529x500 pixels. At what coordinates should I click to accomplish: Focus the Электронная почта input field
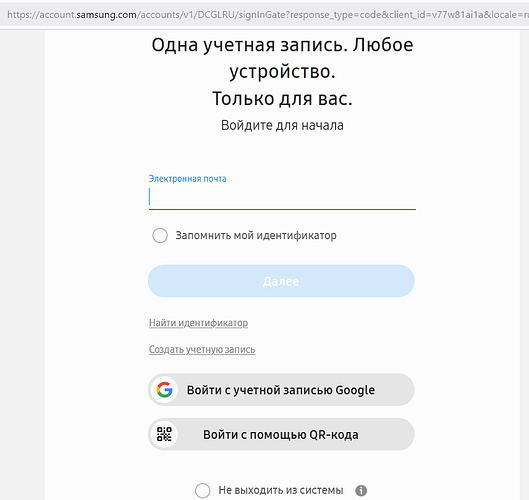(x=282, y=197)
